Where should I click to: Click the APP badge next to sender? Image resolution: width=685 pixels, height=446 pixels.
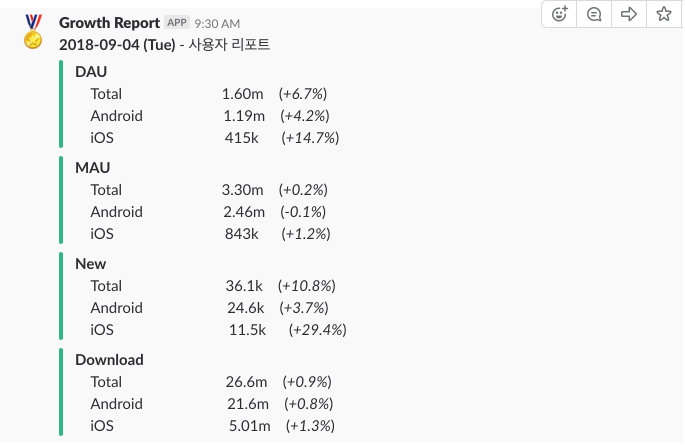click(177, 23)
